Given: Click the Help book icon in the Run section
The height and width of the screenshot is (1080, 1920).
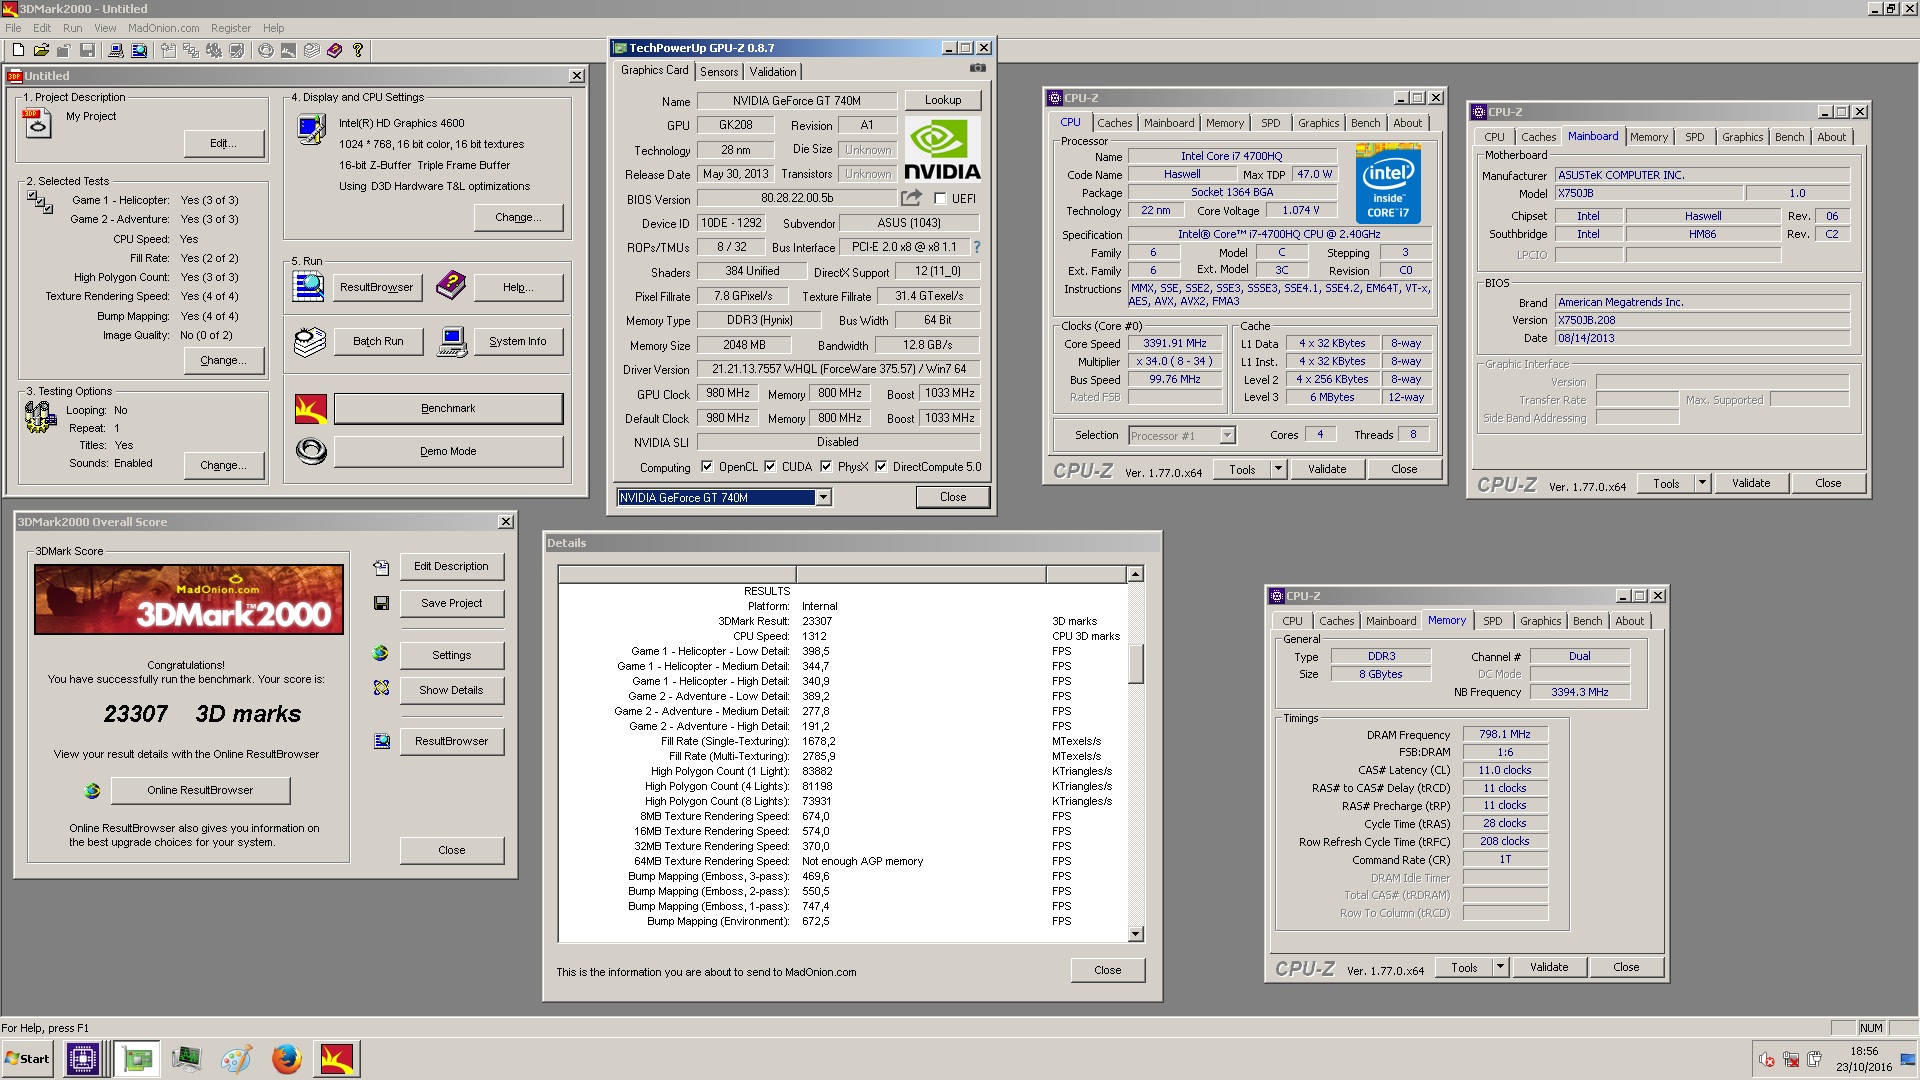Looking at the screenshot, I should click(451, 286).
